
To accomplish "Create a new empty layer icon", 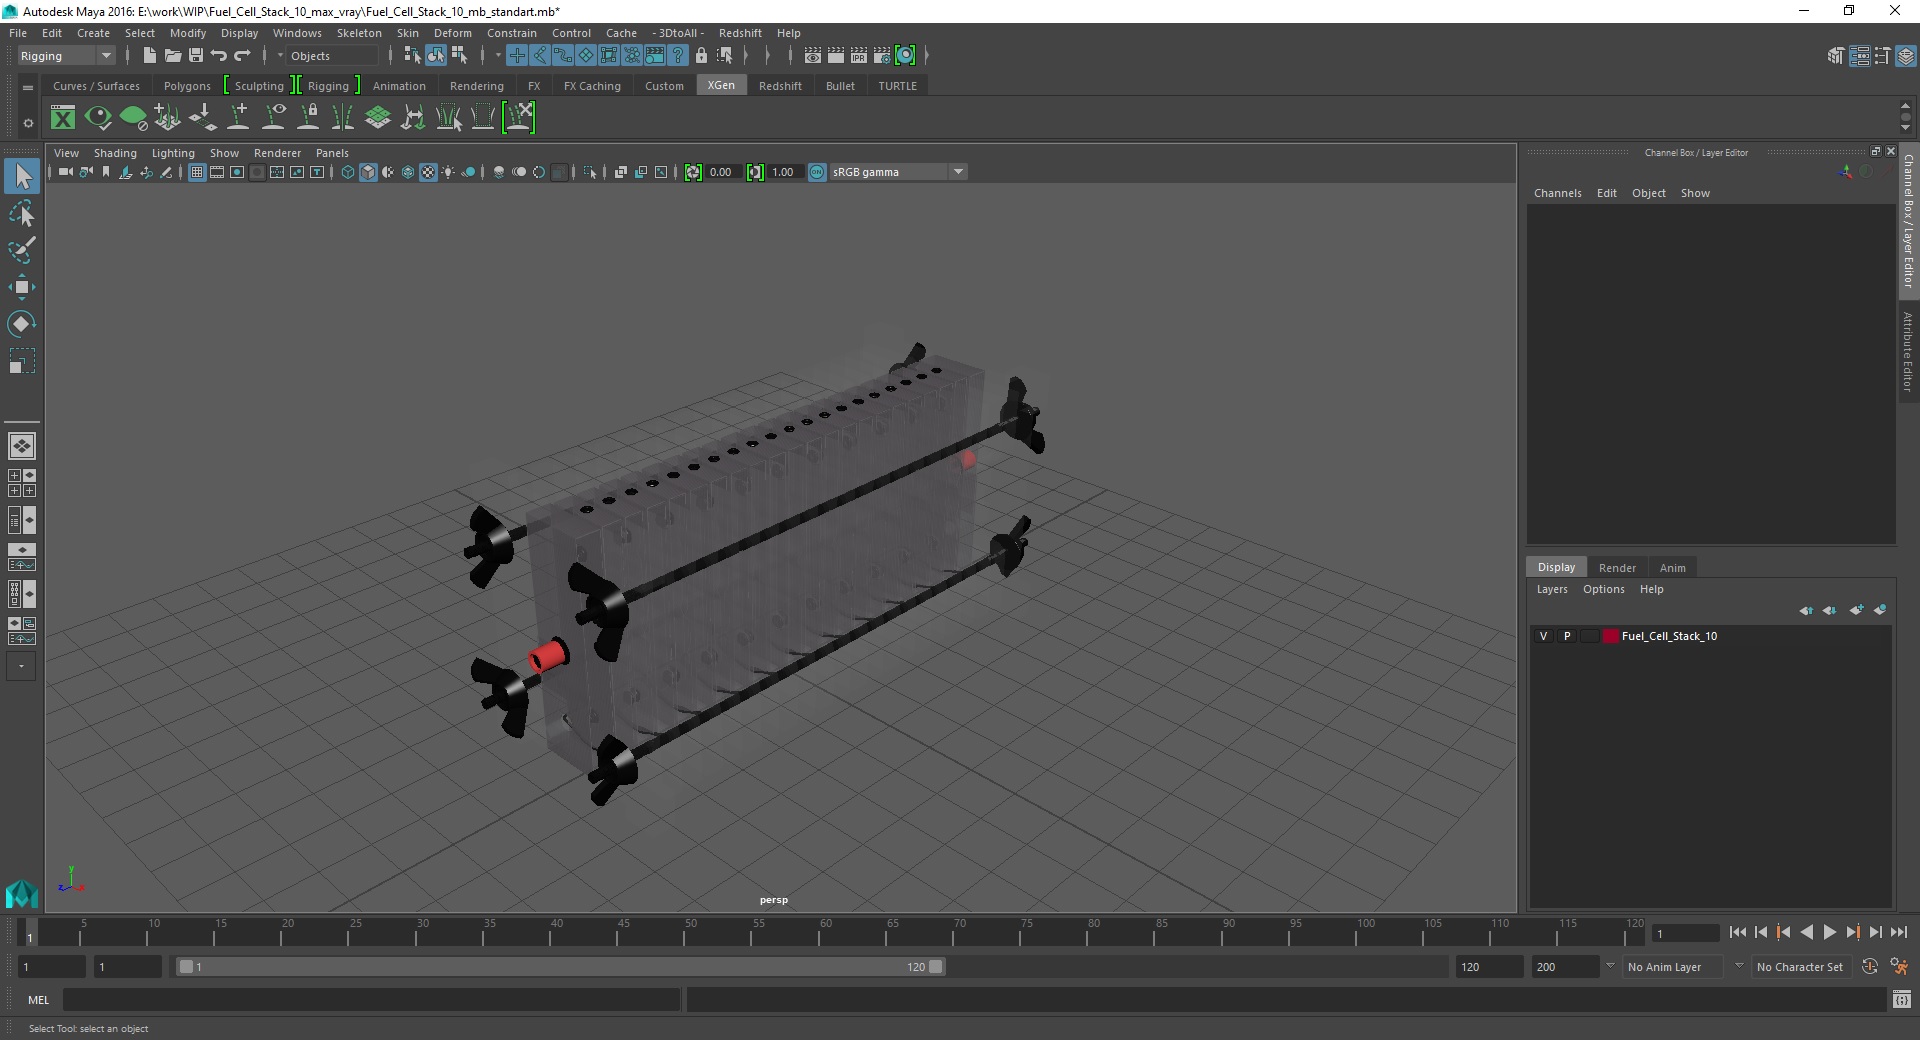I will [x=1857, y=610].
